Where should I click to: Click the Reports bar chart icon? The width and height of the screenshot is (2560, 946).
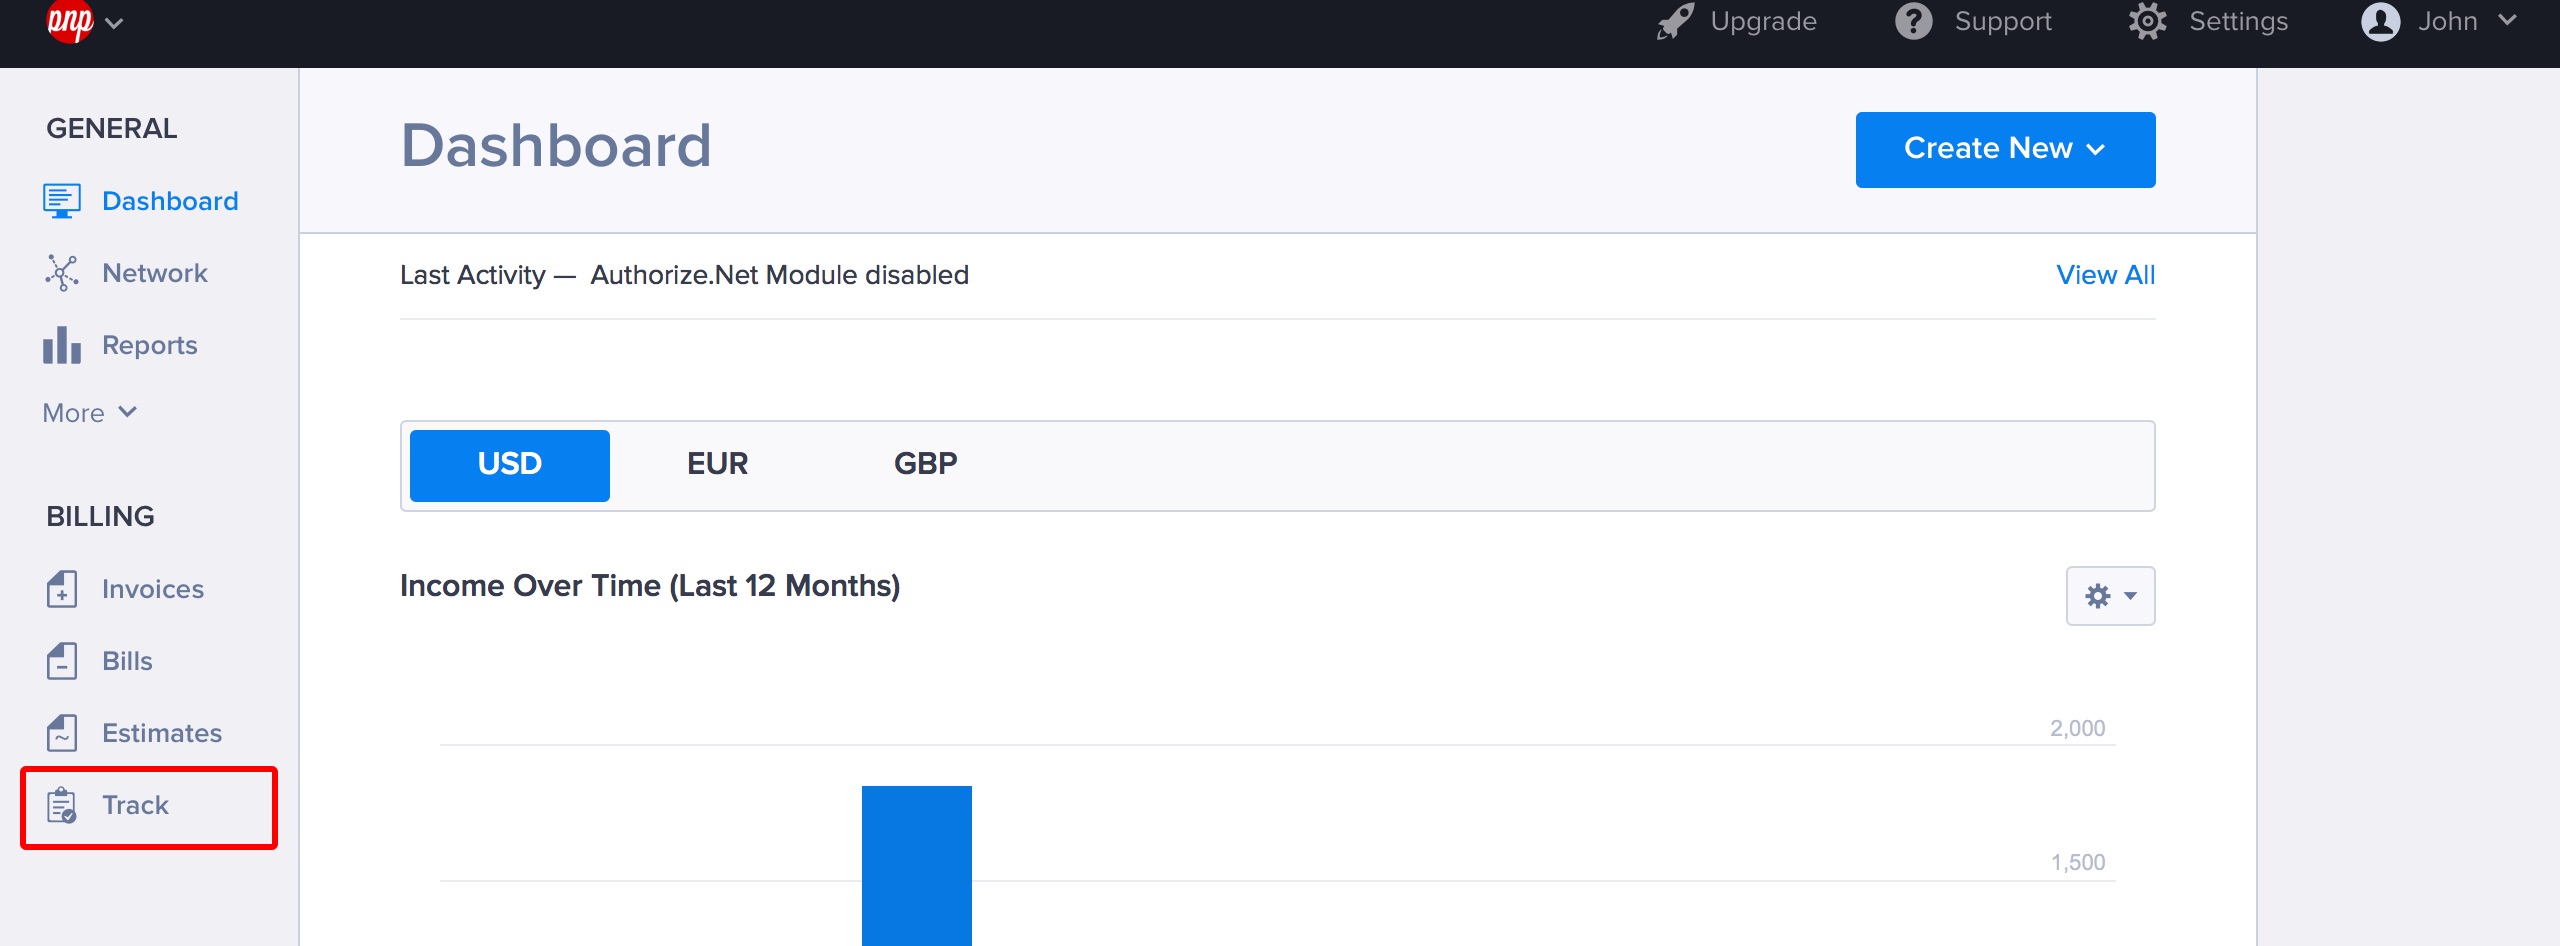(61, 345)
